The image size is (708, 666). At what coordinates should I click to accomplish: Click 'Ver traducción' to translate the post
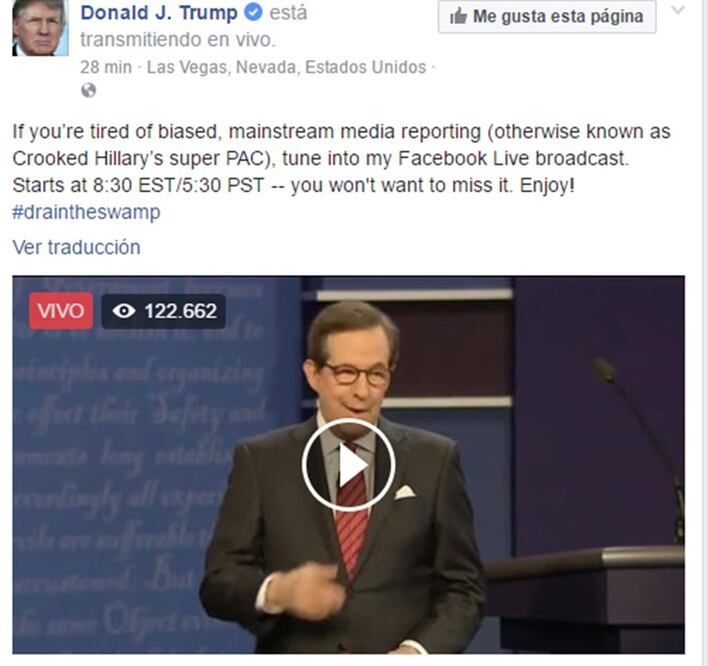(76, 247)
